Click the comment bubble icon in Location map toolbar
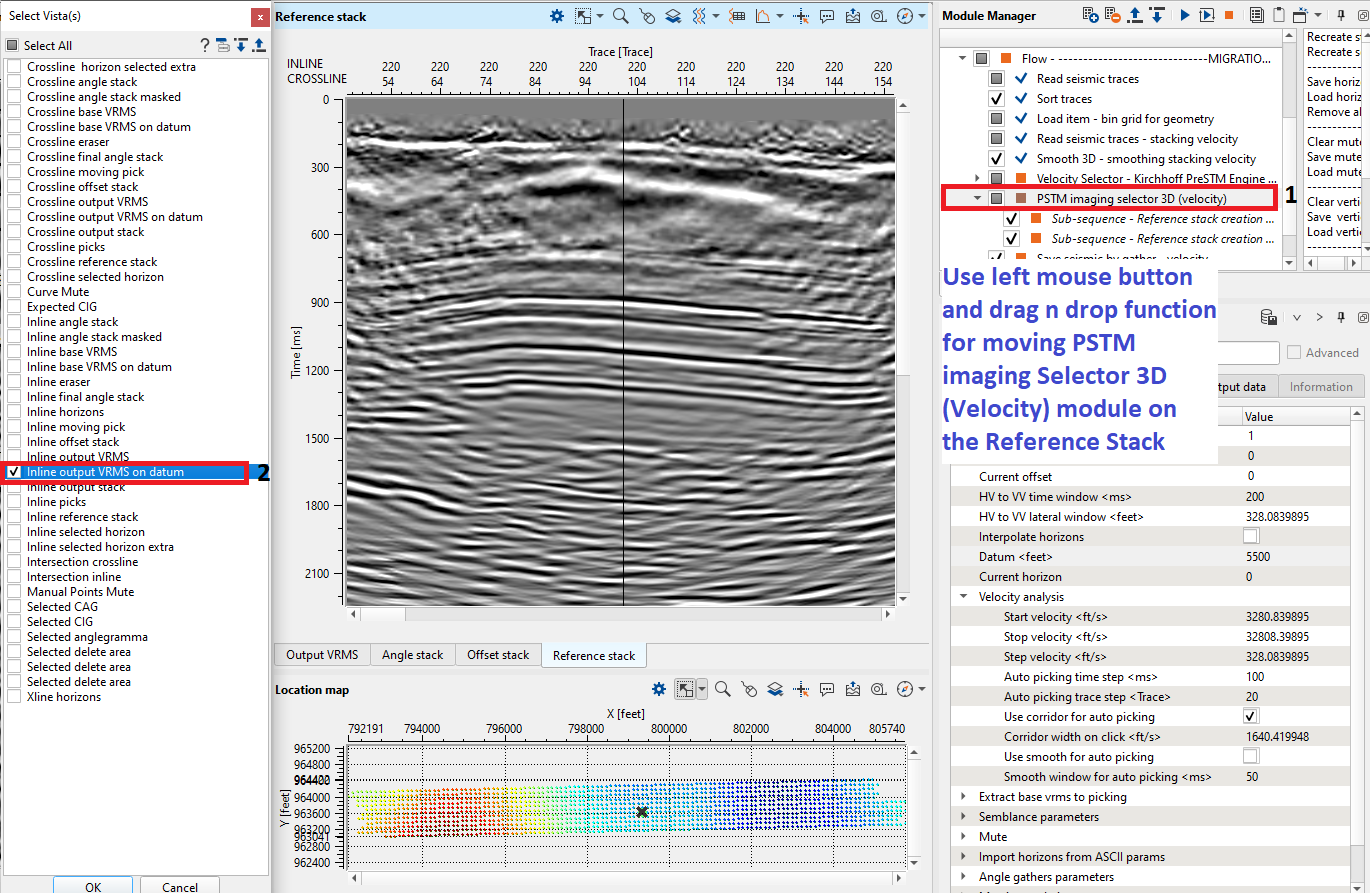 click(x=827, y=689)
